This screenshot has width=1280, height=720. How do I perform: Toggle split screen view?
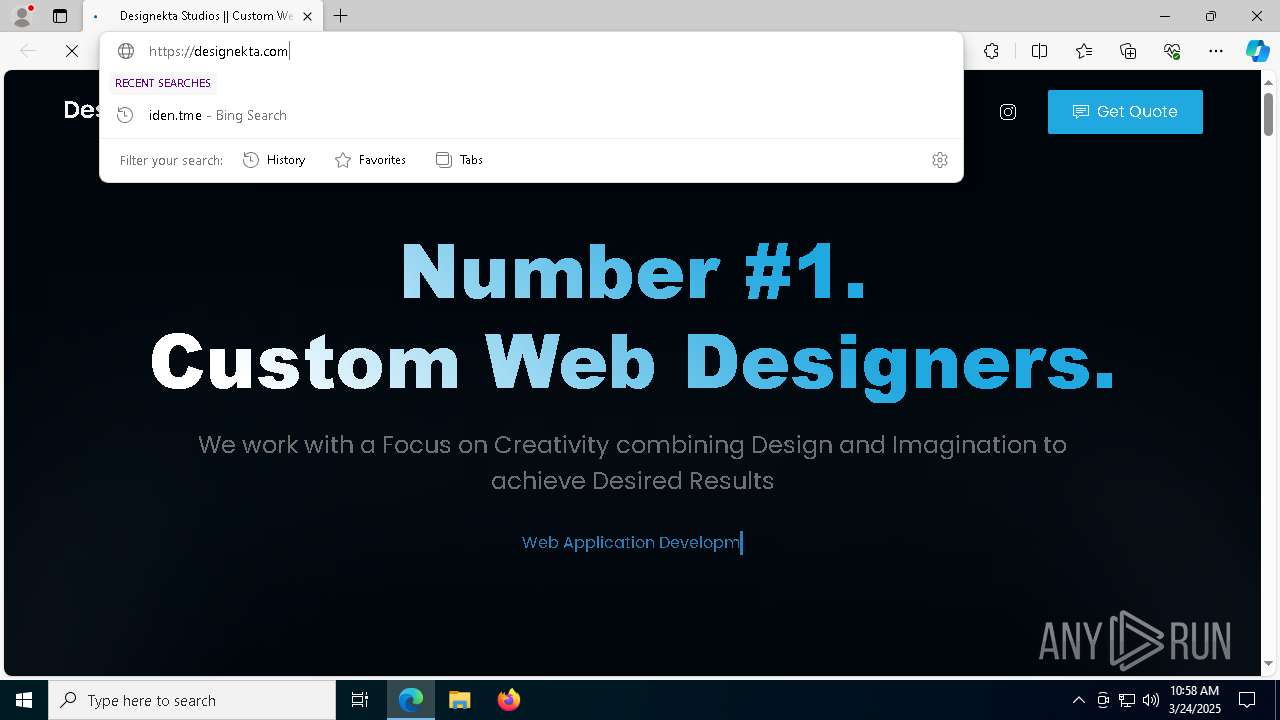coord(1039,51)
